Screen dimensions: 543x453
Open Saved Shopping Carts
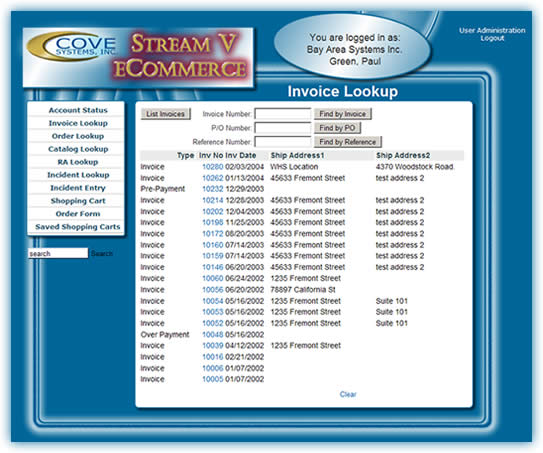click(x=78, y=227)
